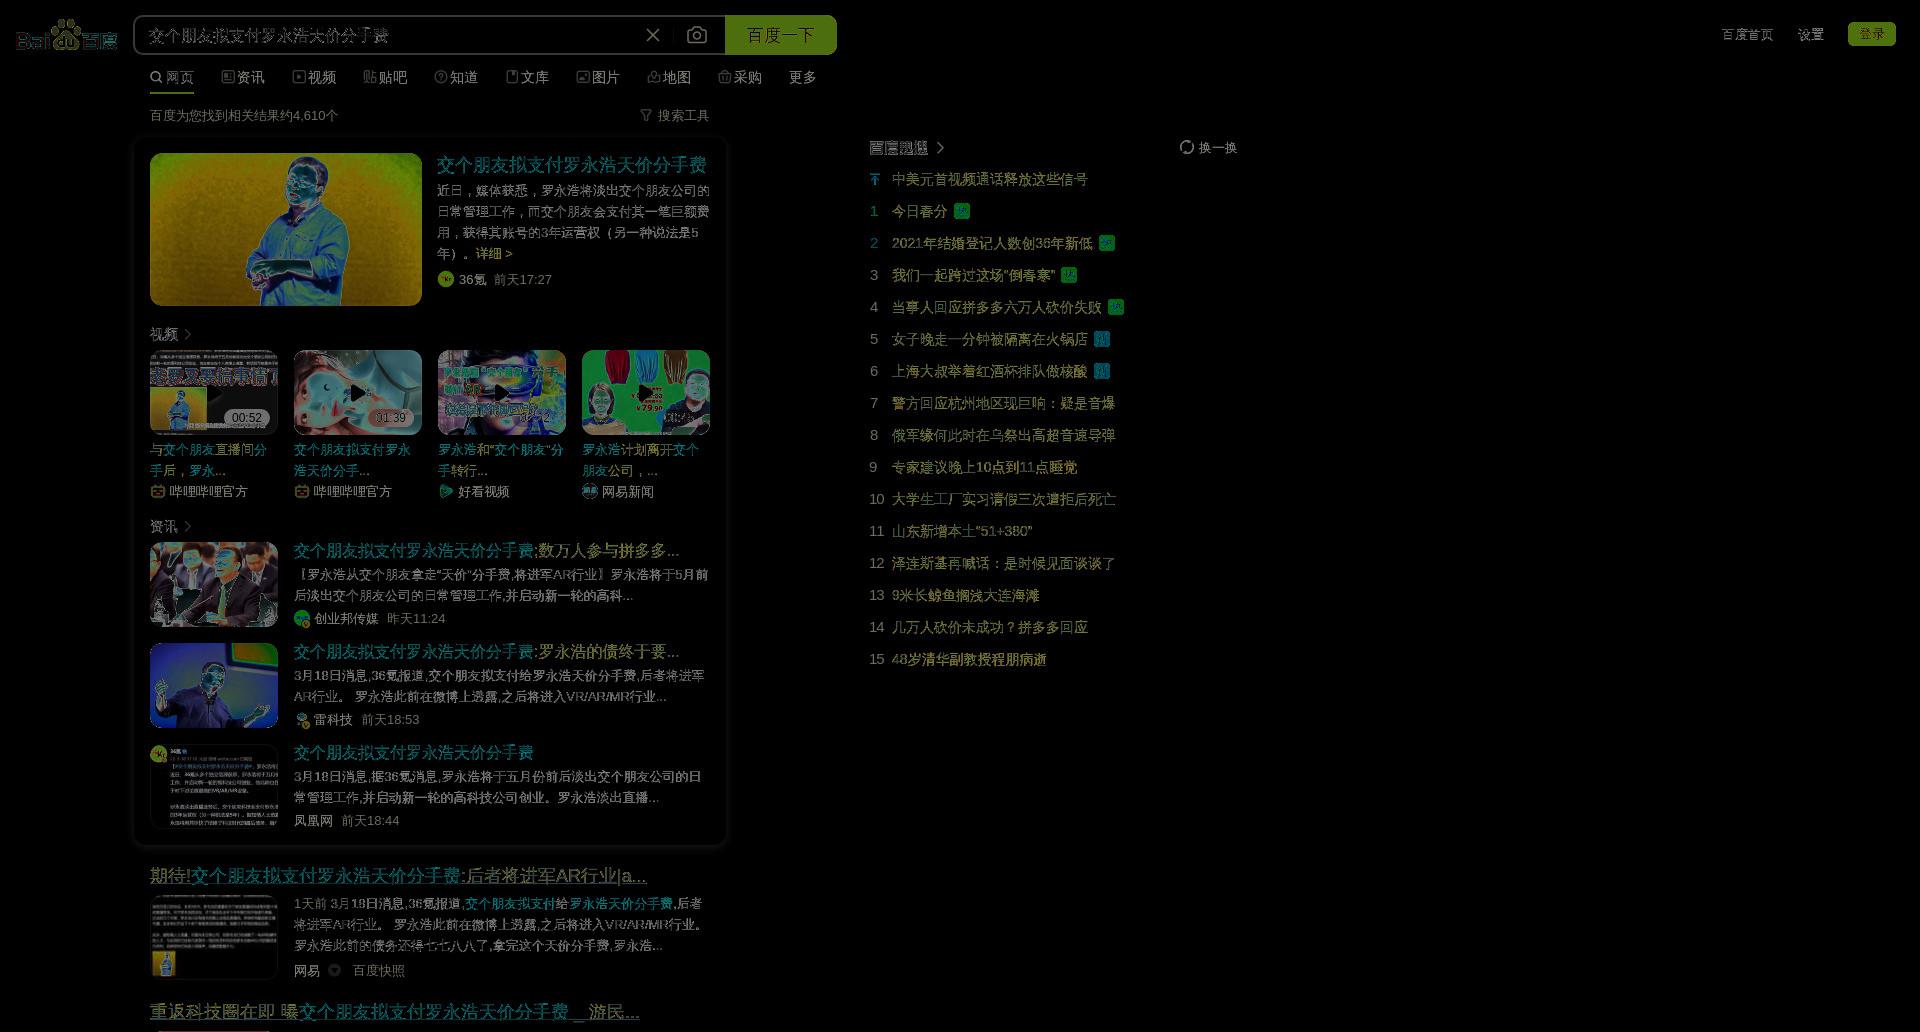Viewport: 1920px width, 1032px height.
Task: Click the icon next to 网易 source
Action: click(335, 970)
